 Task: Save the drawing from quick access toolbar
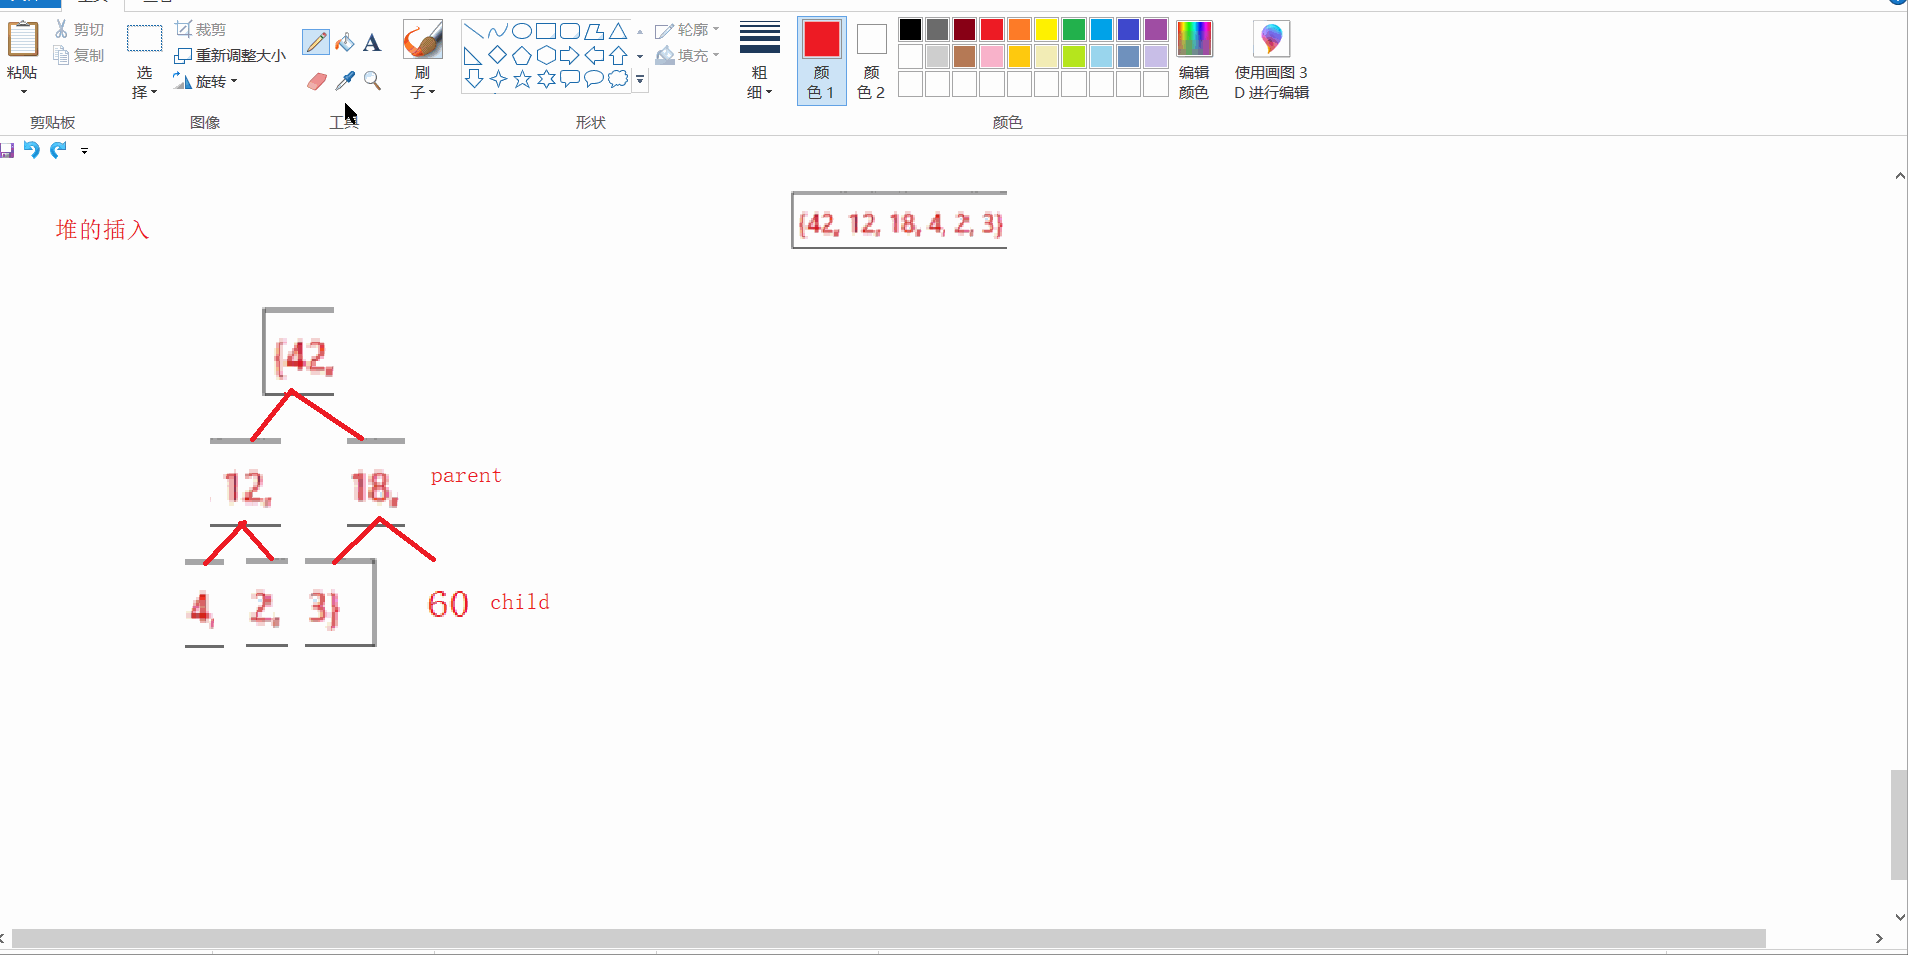coord(7,150)
